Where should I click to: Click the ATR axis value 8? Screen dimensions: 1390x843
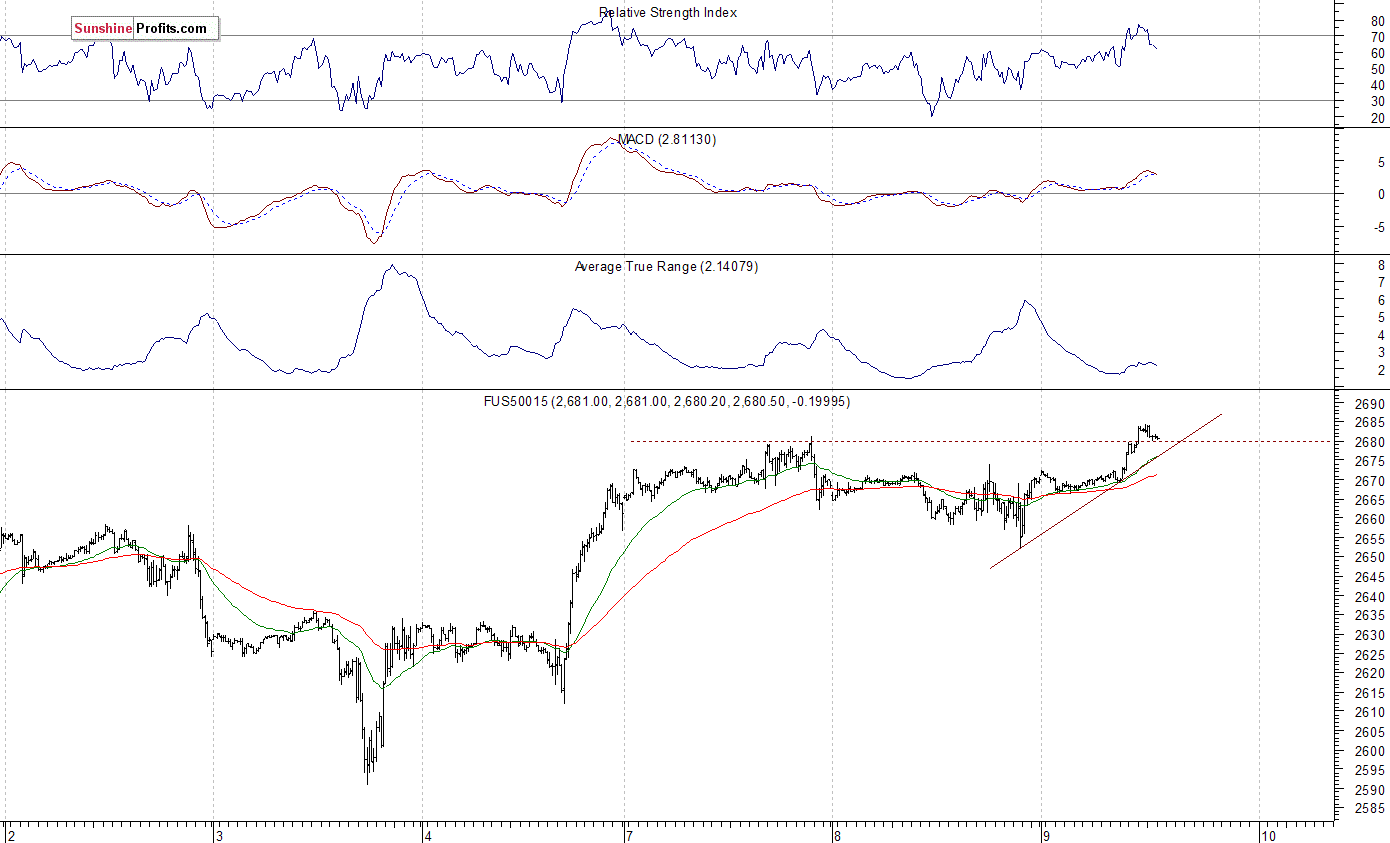pos(1381,265)
